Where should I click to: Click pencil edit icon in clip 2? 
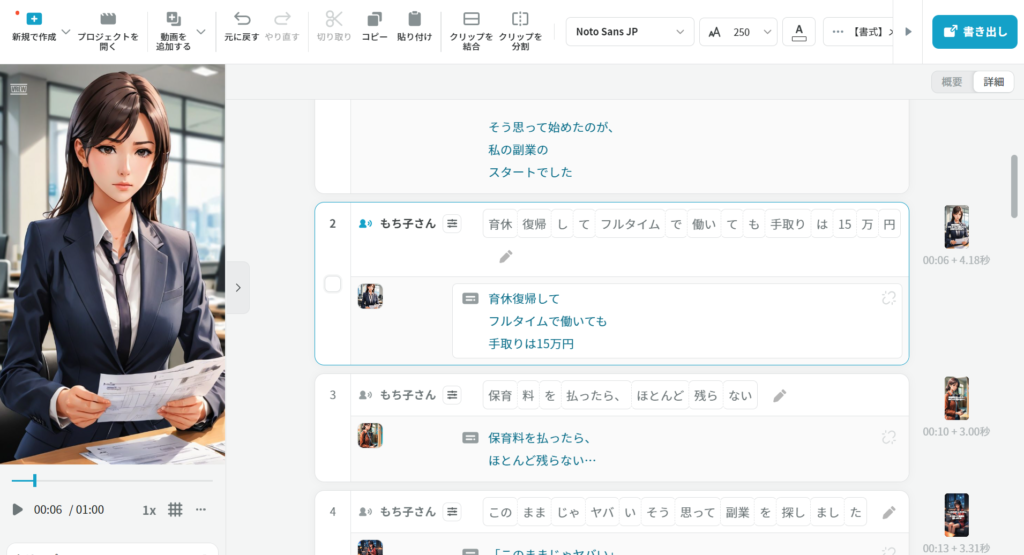coord(506,257)
